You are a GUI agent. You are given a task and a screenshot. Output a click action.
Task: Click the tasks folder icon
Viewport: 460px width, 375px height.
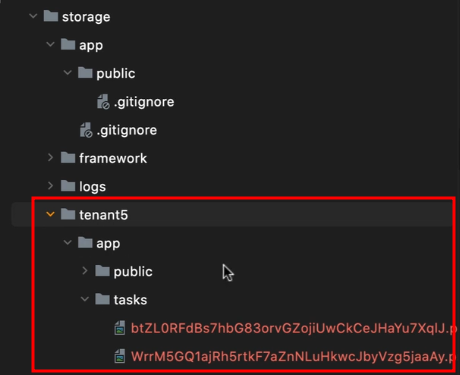click(102, 299)
